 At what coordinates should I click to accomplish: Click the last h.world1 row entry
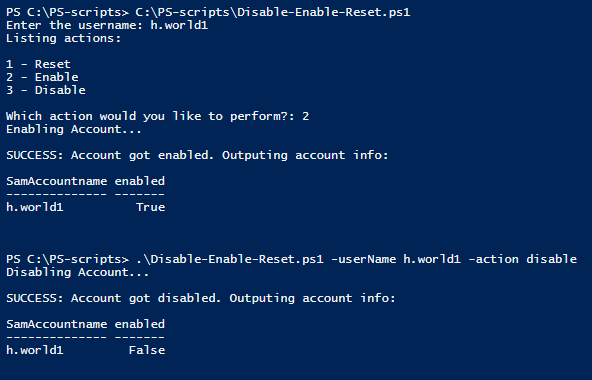click(35, 350)
